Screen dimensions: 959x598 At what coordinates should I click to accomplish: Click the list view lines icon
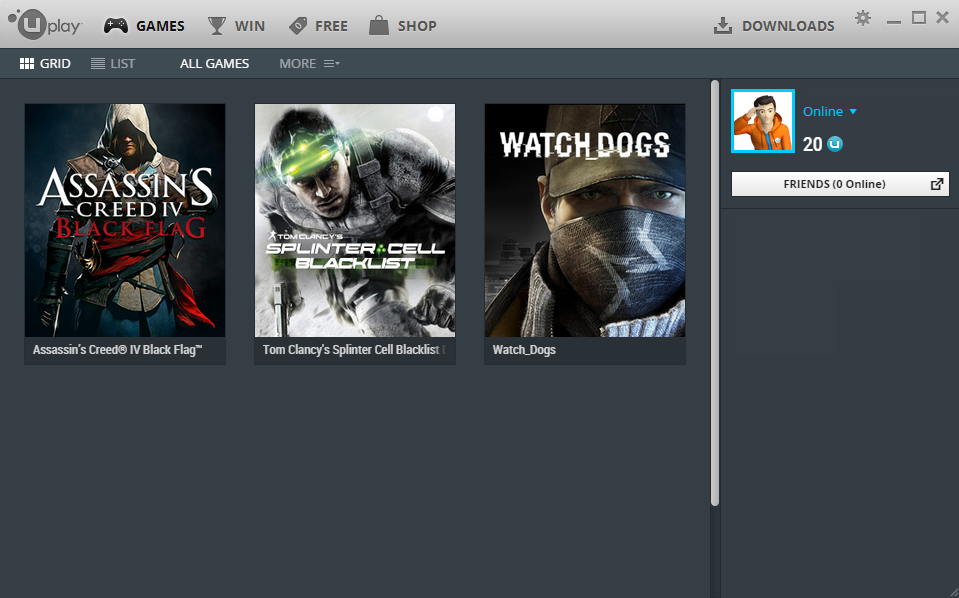click(x=98, y=64)
